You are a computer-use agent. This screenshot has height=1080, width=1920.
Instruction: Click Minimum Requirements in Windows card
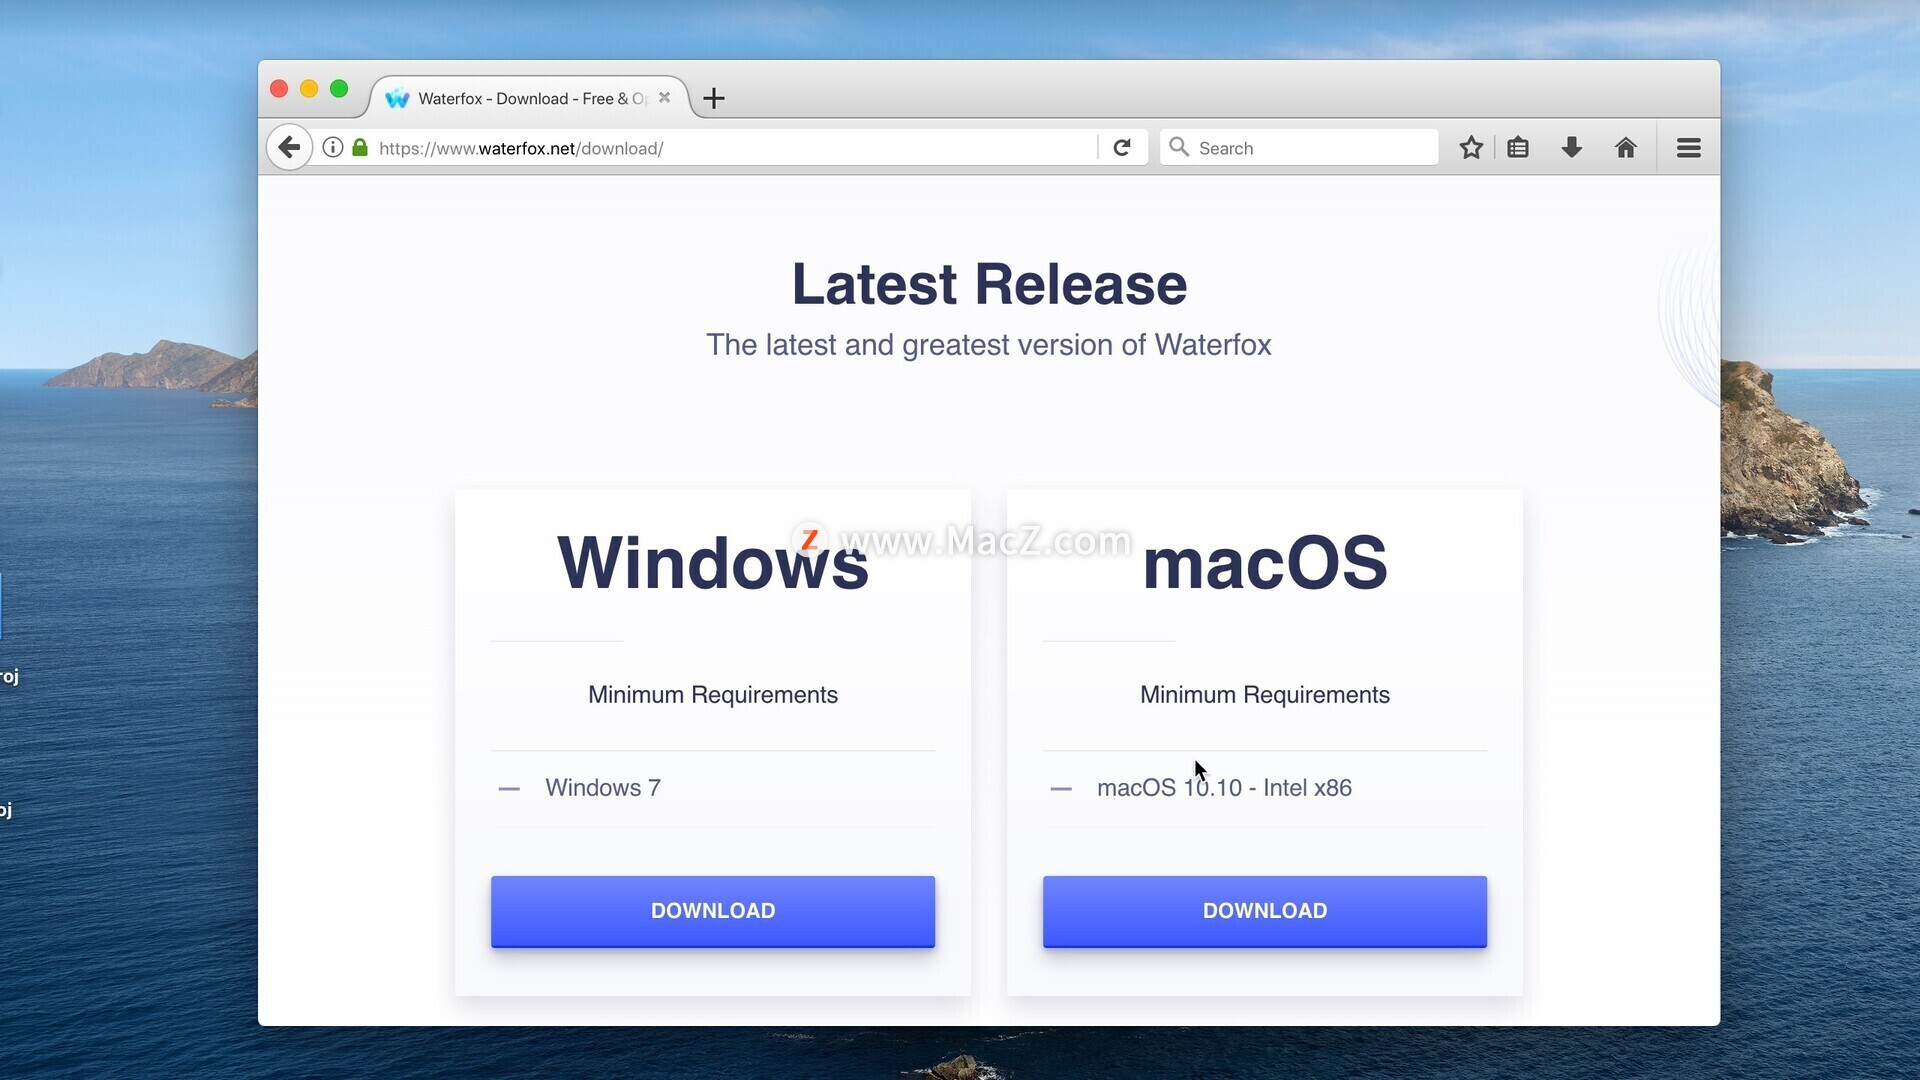point(713,695)
